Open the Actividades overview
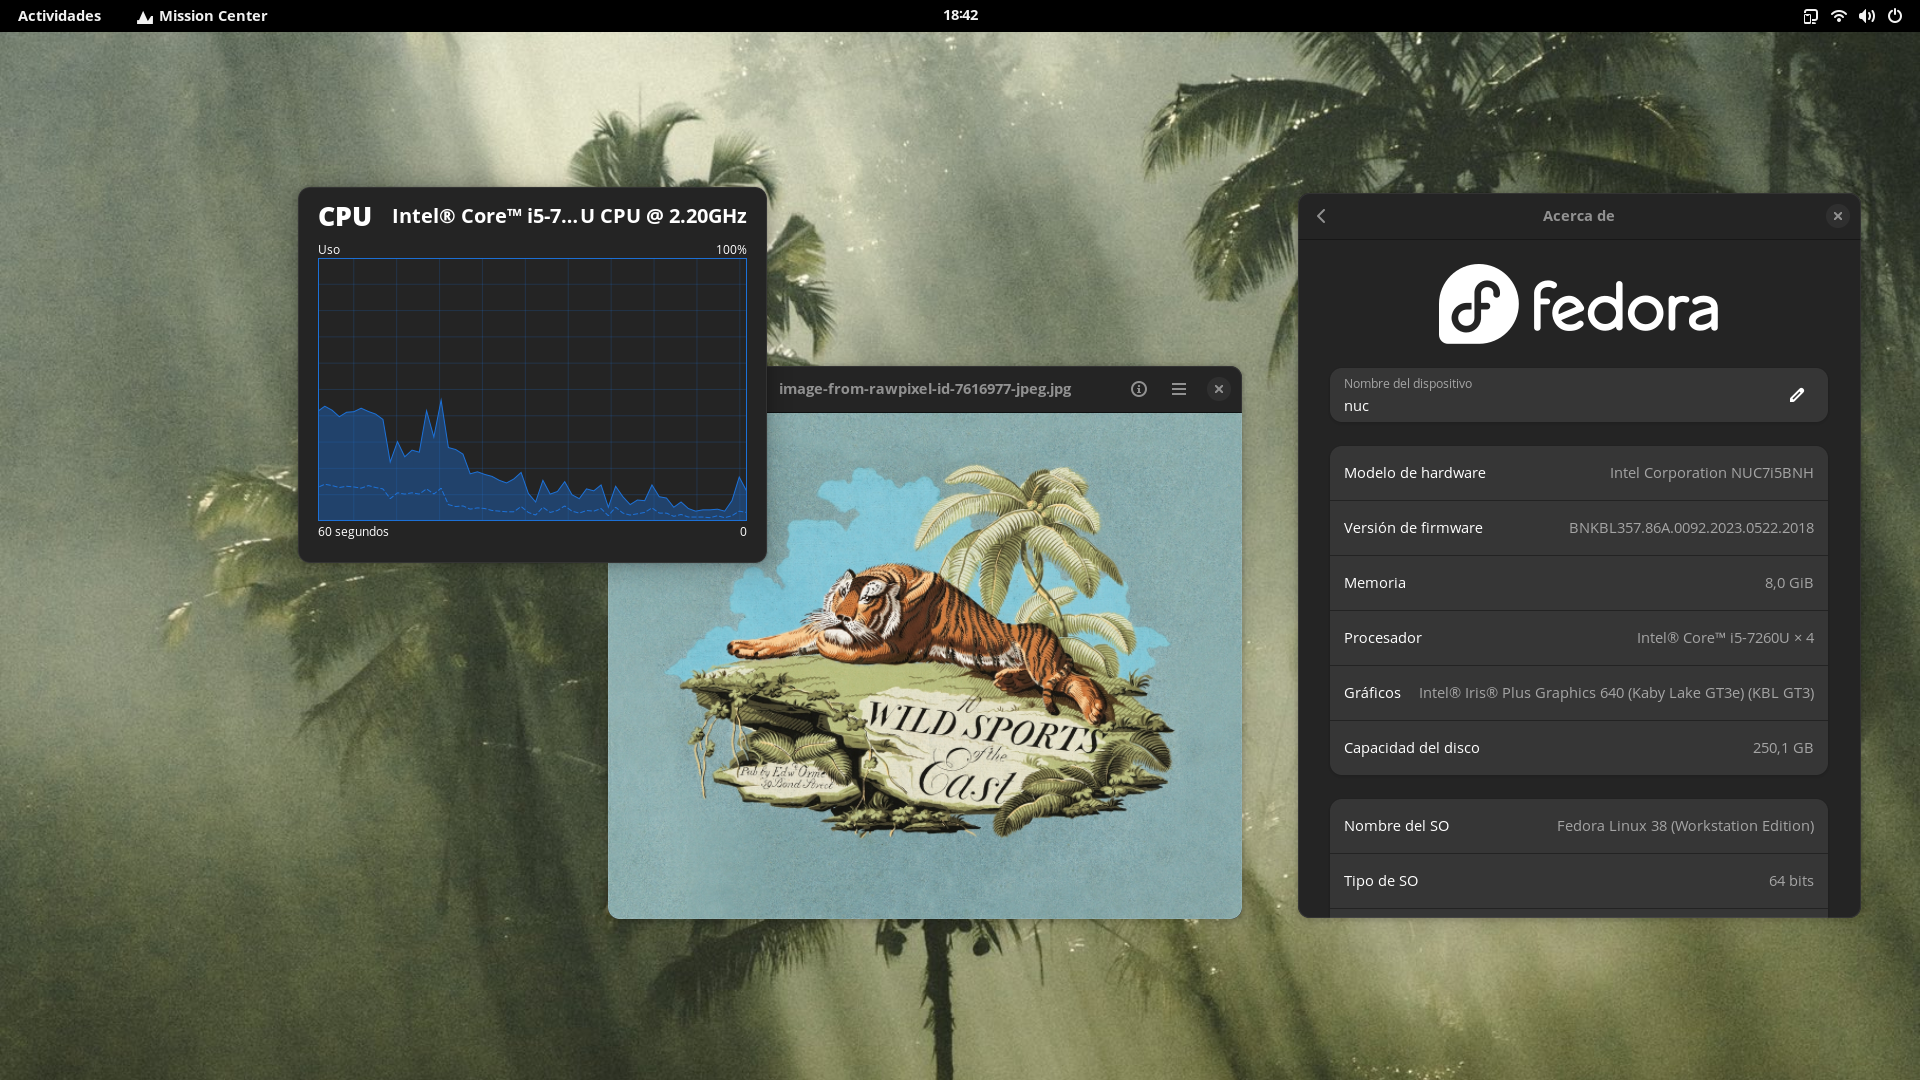Screen dimensions: 1920x1080 (59, 15)
